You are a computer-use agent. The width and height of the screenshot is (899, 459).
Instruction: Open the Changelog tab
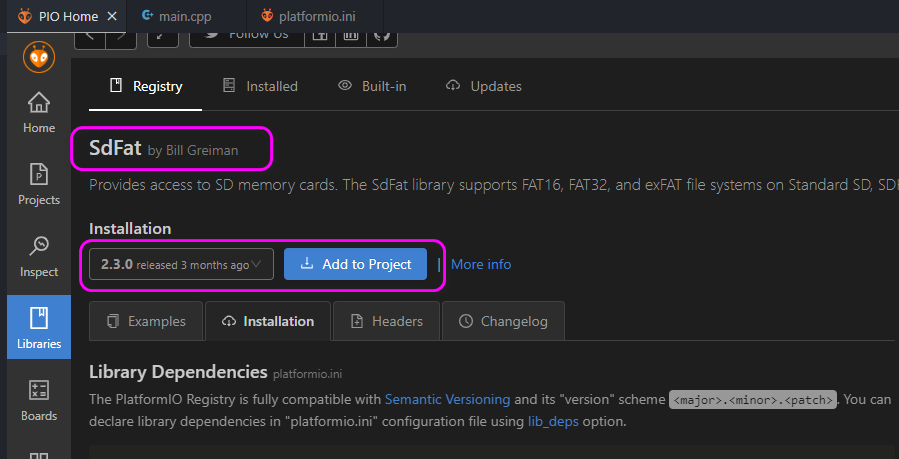pos(503,321)
